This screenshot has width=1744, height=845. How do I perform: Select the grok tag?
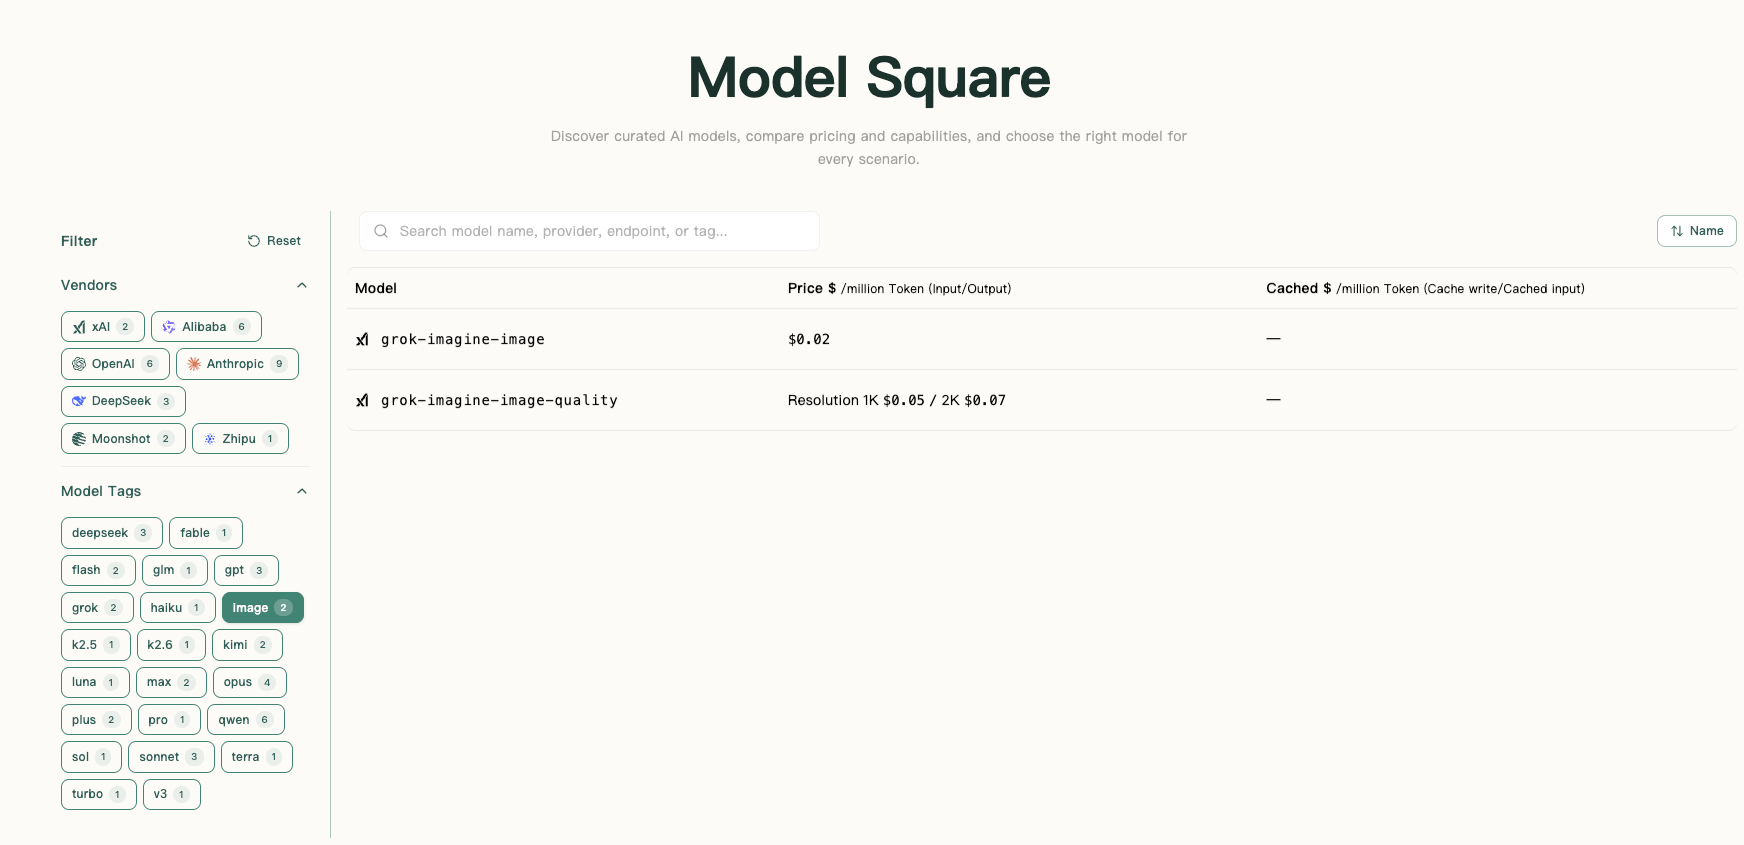click(x=97, y=608)
